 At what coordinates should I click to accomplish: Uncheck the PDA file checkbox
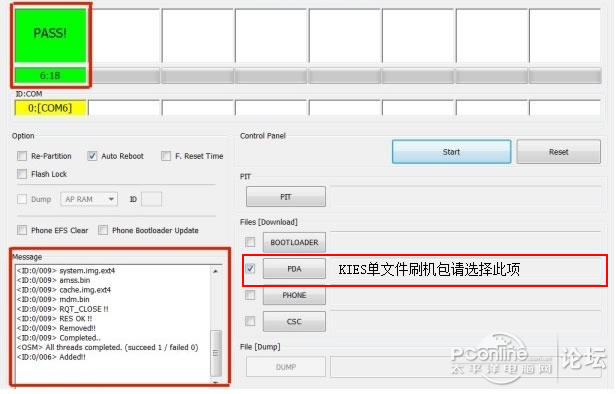(250, 269)
